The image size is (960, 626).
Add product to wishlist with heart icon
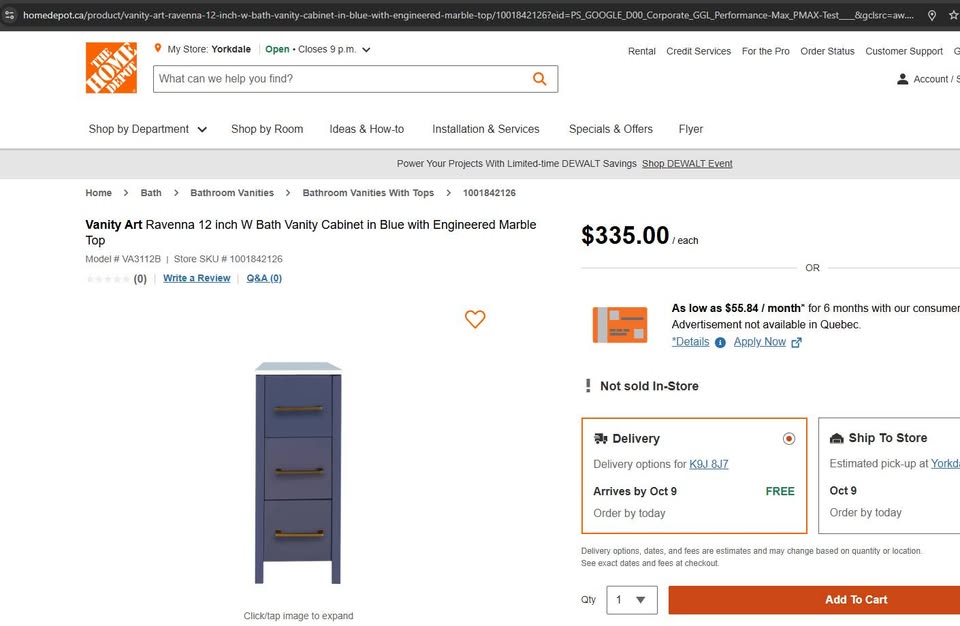click(x=475, y=319)
